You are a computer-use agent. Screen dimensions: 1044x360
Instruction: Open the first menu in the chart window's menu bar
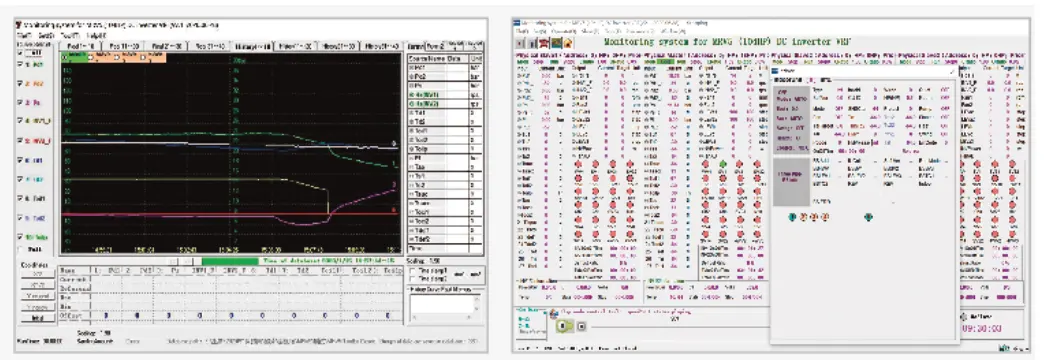click(24, 34)
